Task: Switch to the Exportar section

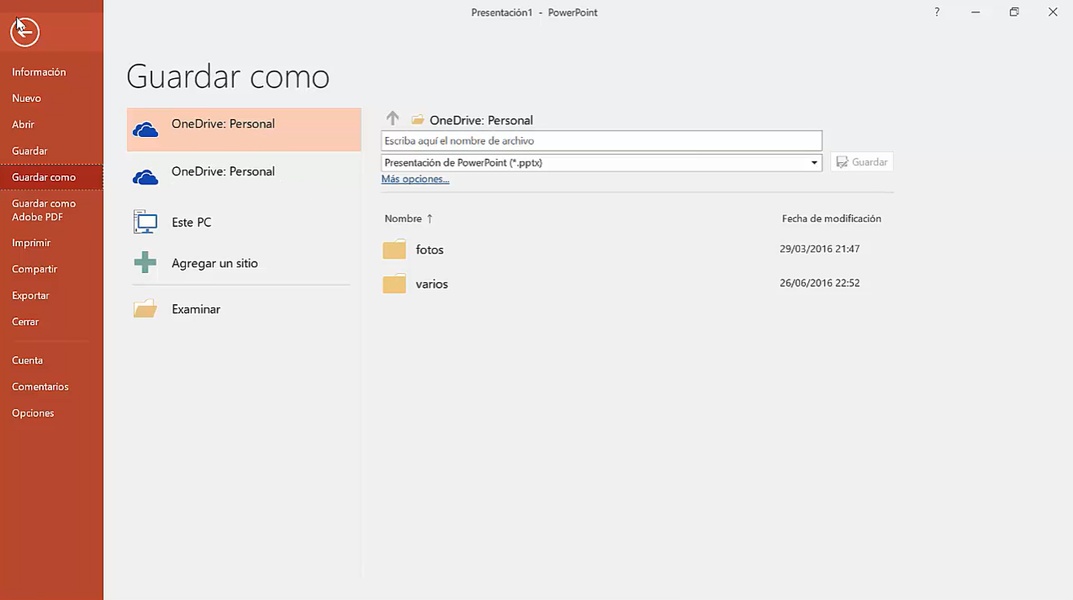Action: tap(30, 295)
